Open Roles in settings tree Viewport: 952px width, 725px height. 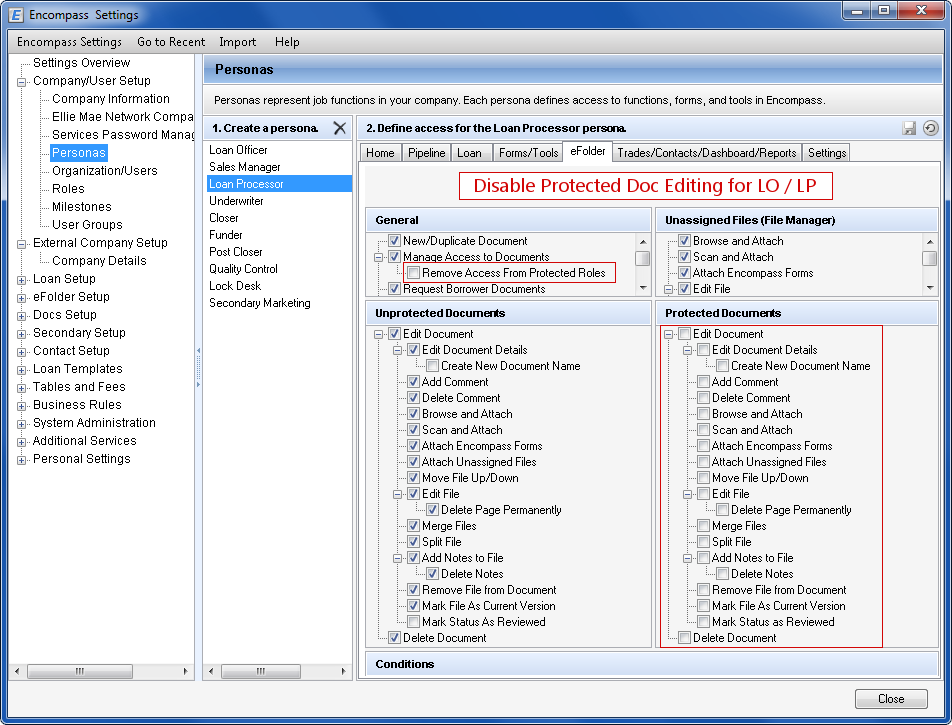(x=68, y=189)
